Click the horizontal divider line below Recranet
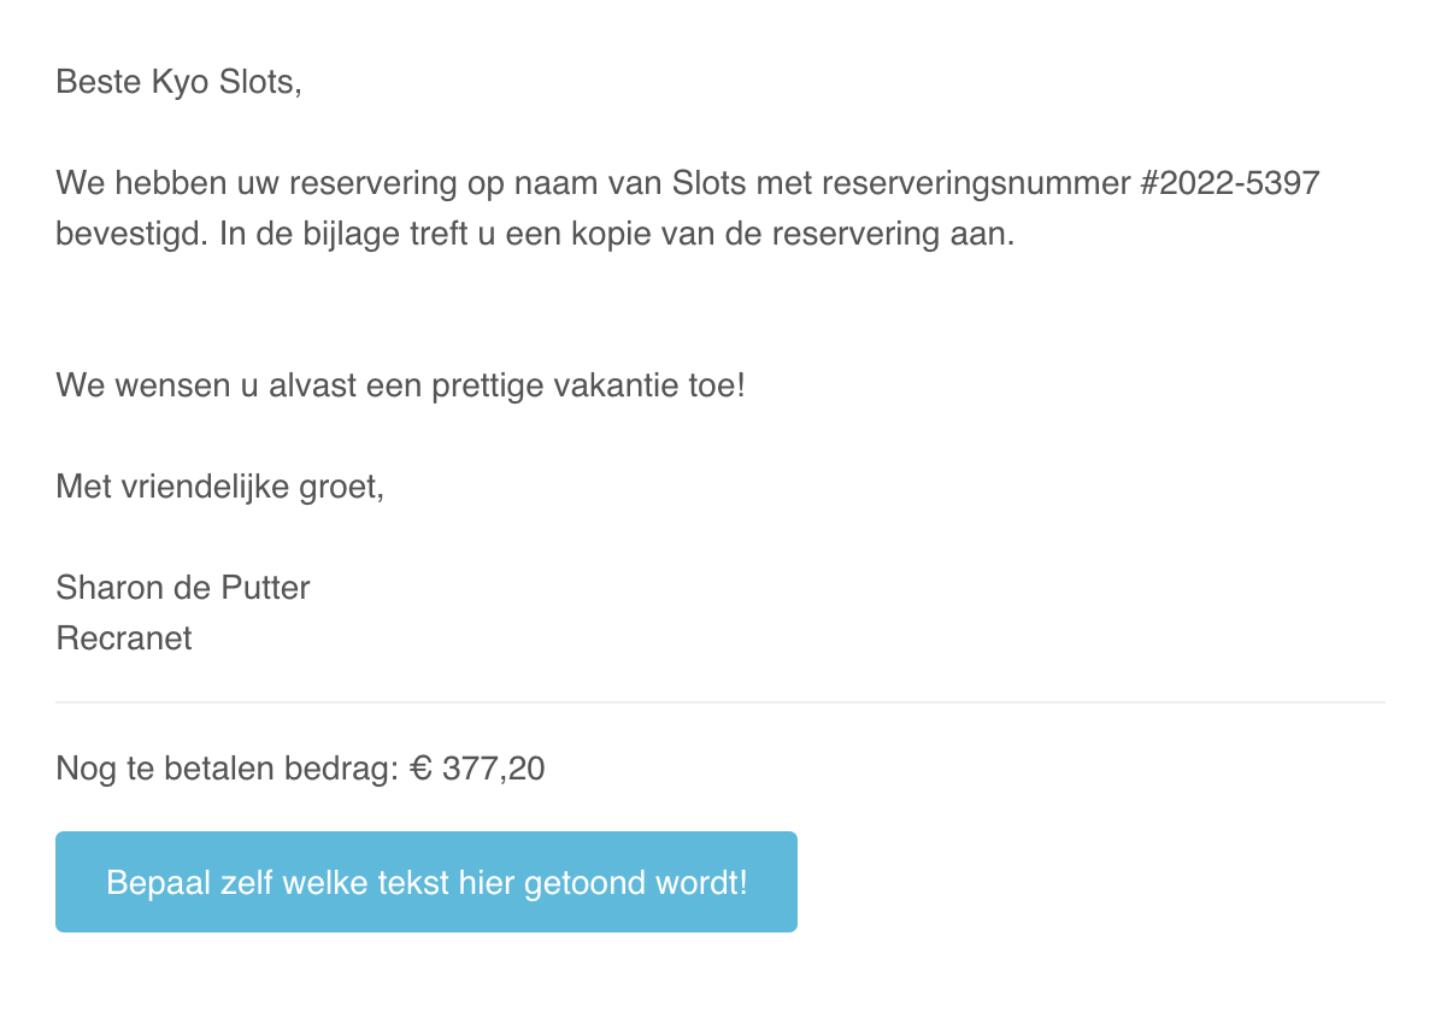This screenshot has width=1441, height=1024. click(x=720, y=702)
